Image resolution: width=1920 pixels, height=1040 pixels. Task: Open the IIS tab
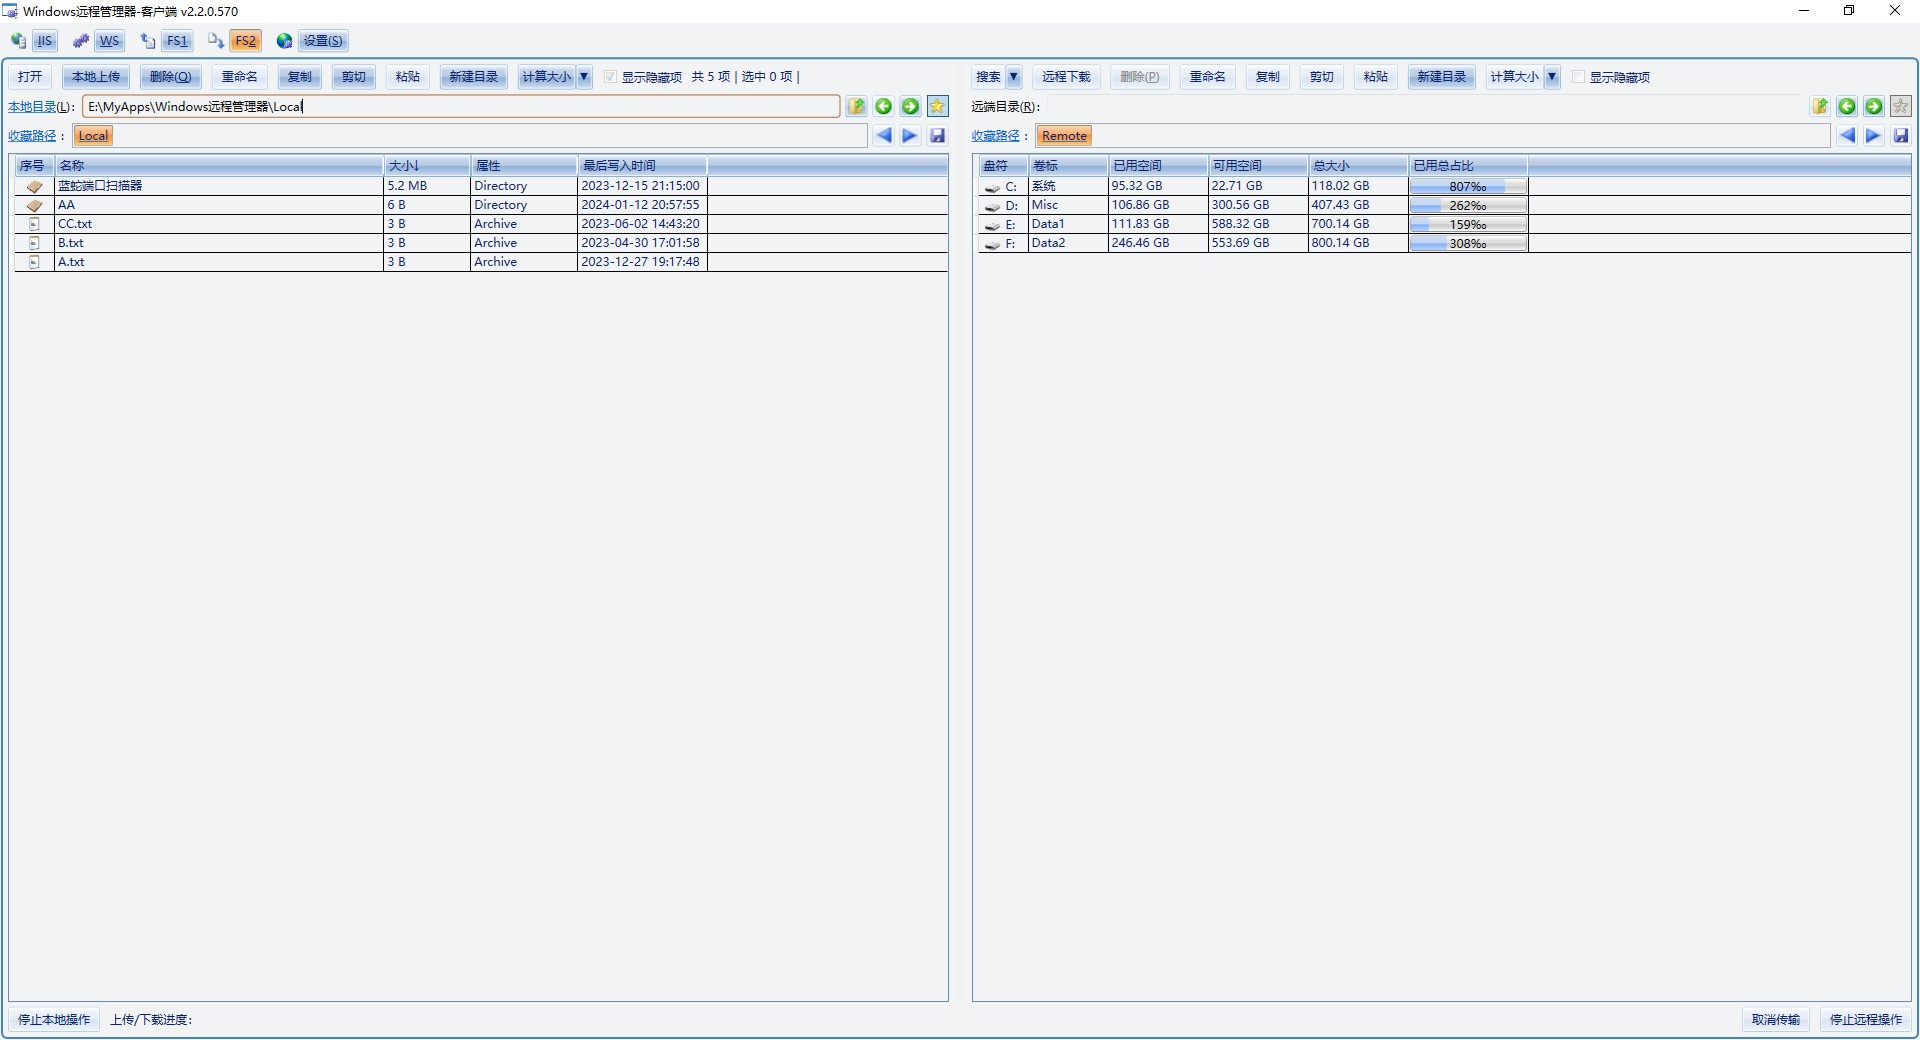pos(45,41)
